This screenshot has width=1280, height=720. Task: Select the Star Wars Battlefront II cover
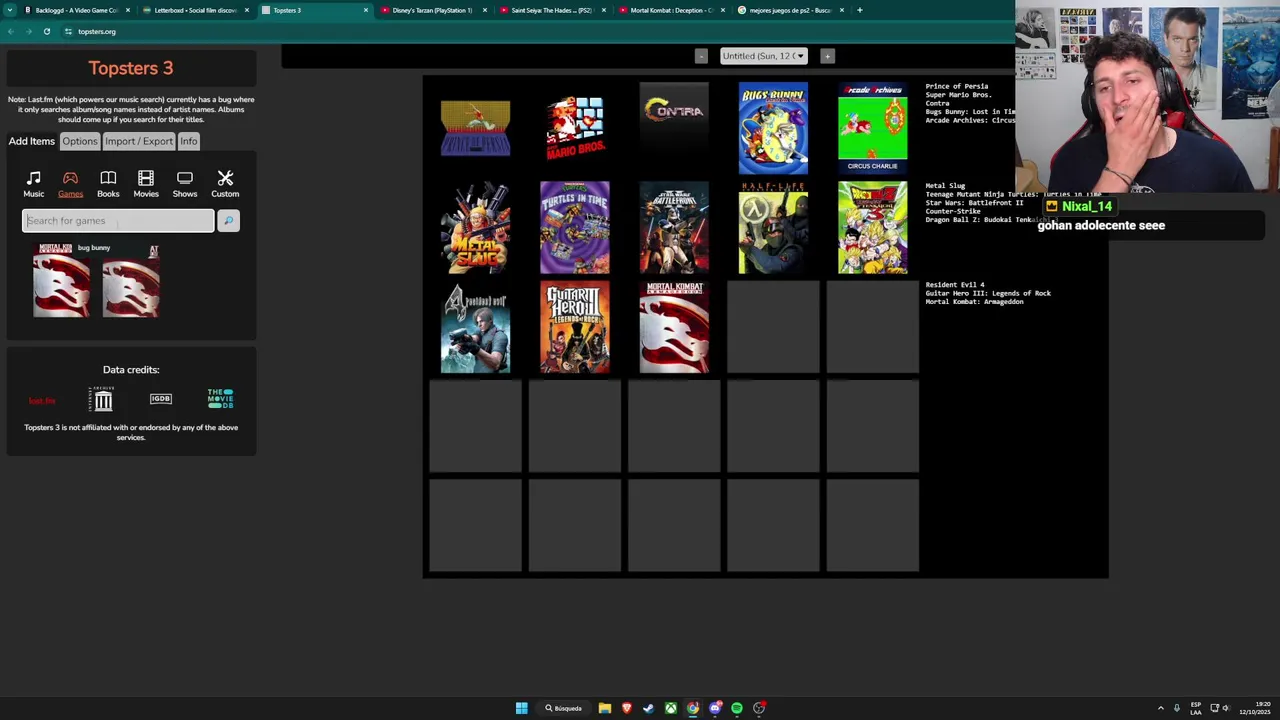(x=674, y=228)
